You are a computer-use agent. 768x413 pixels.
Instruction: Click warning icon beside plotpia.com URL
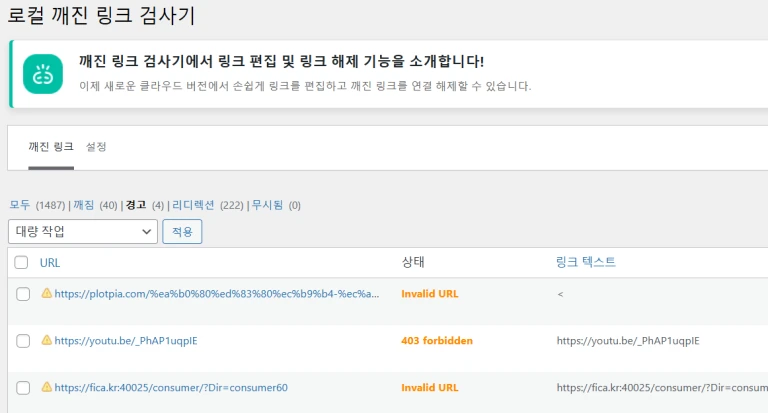click(47, 293)
